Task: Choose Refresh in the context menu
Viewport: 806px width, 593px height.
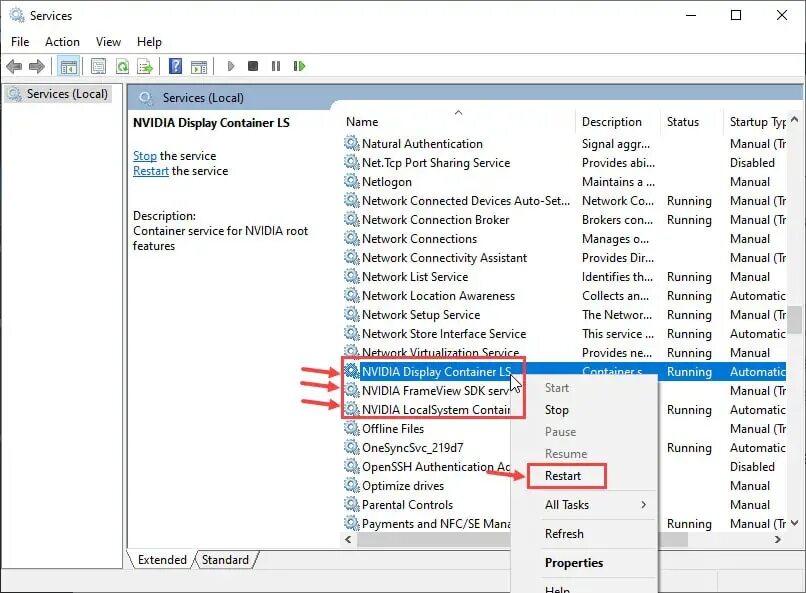Action: (564, 534)
